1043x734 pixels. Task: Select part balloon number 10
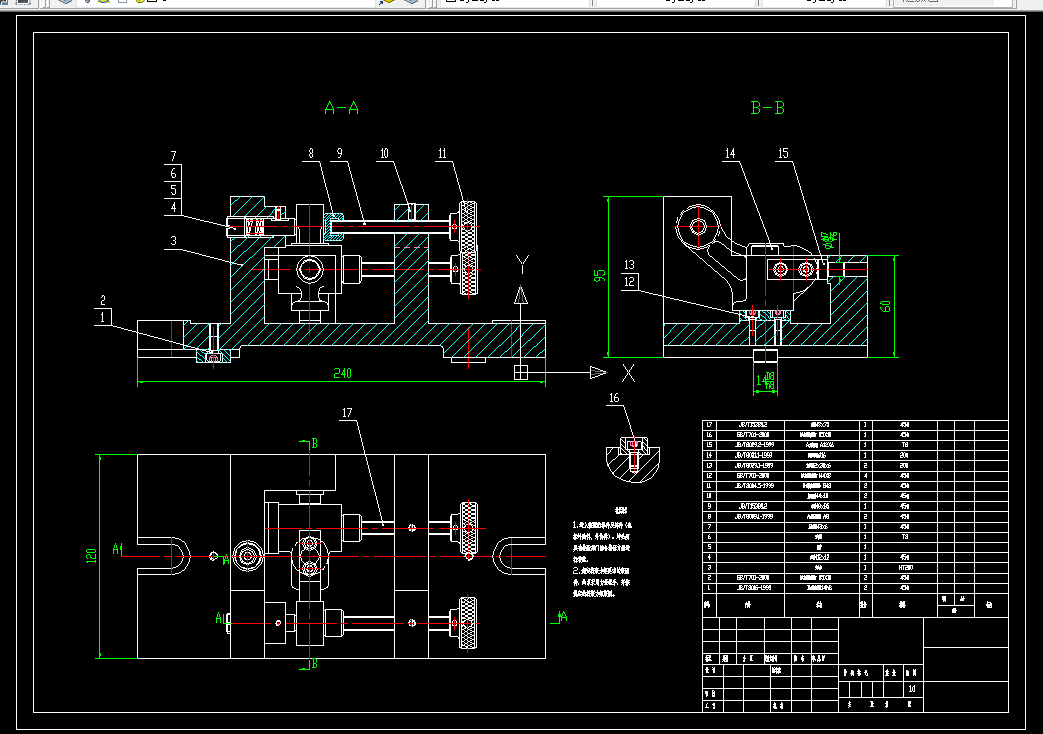pos(384,153)
